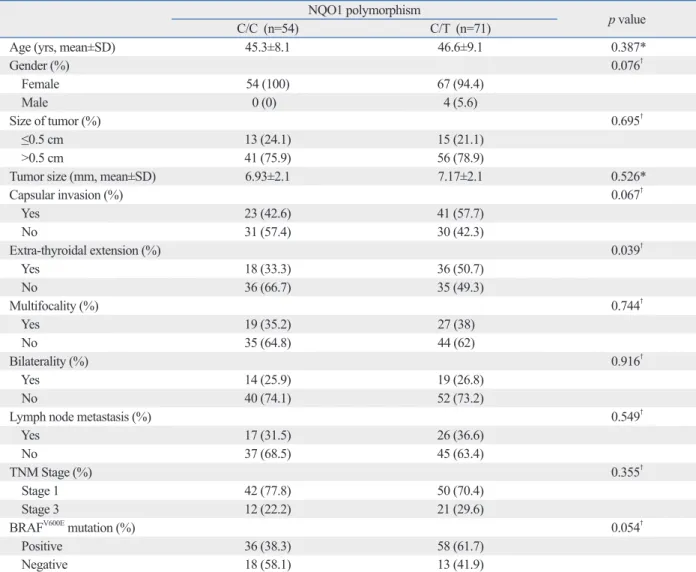Click the cell '58 (61.7)'
The image size is (696, 572).
pyautogui.click(x=460, y=547)
